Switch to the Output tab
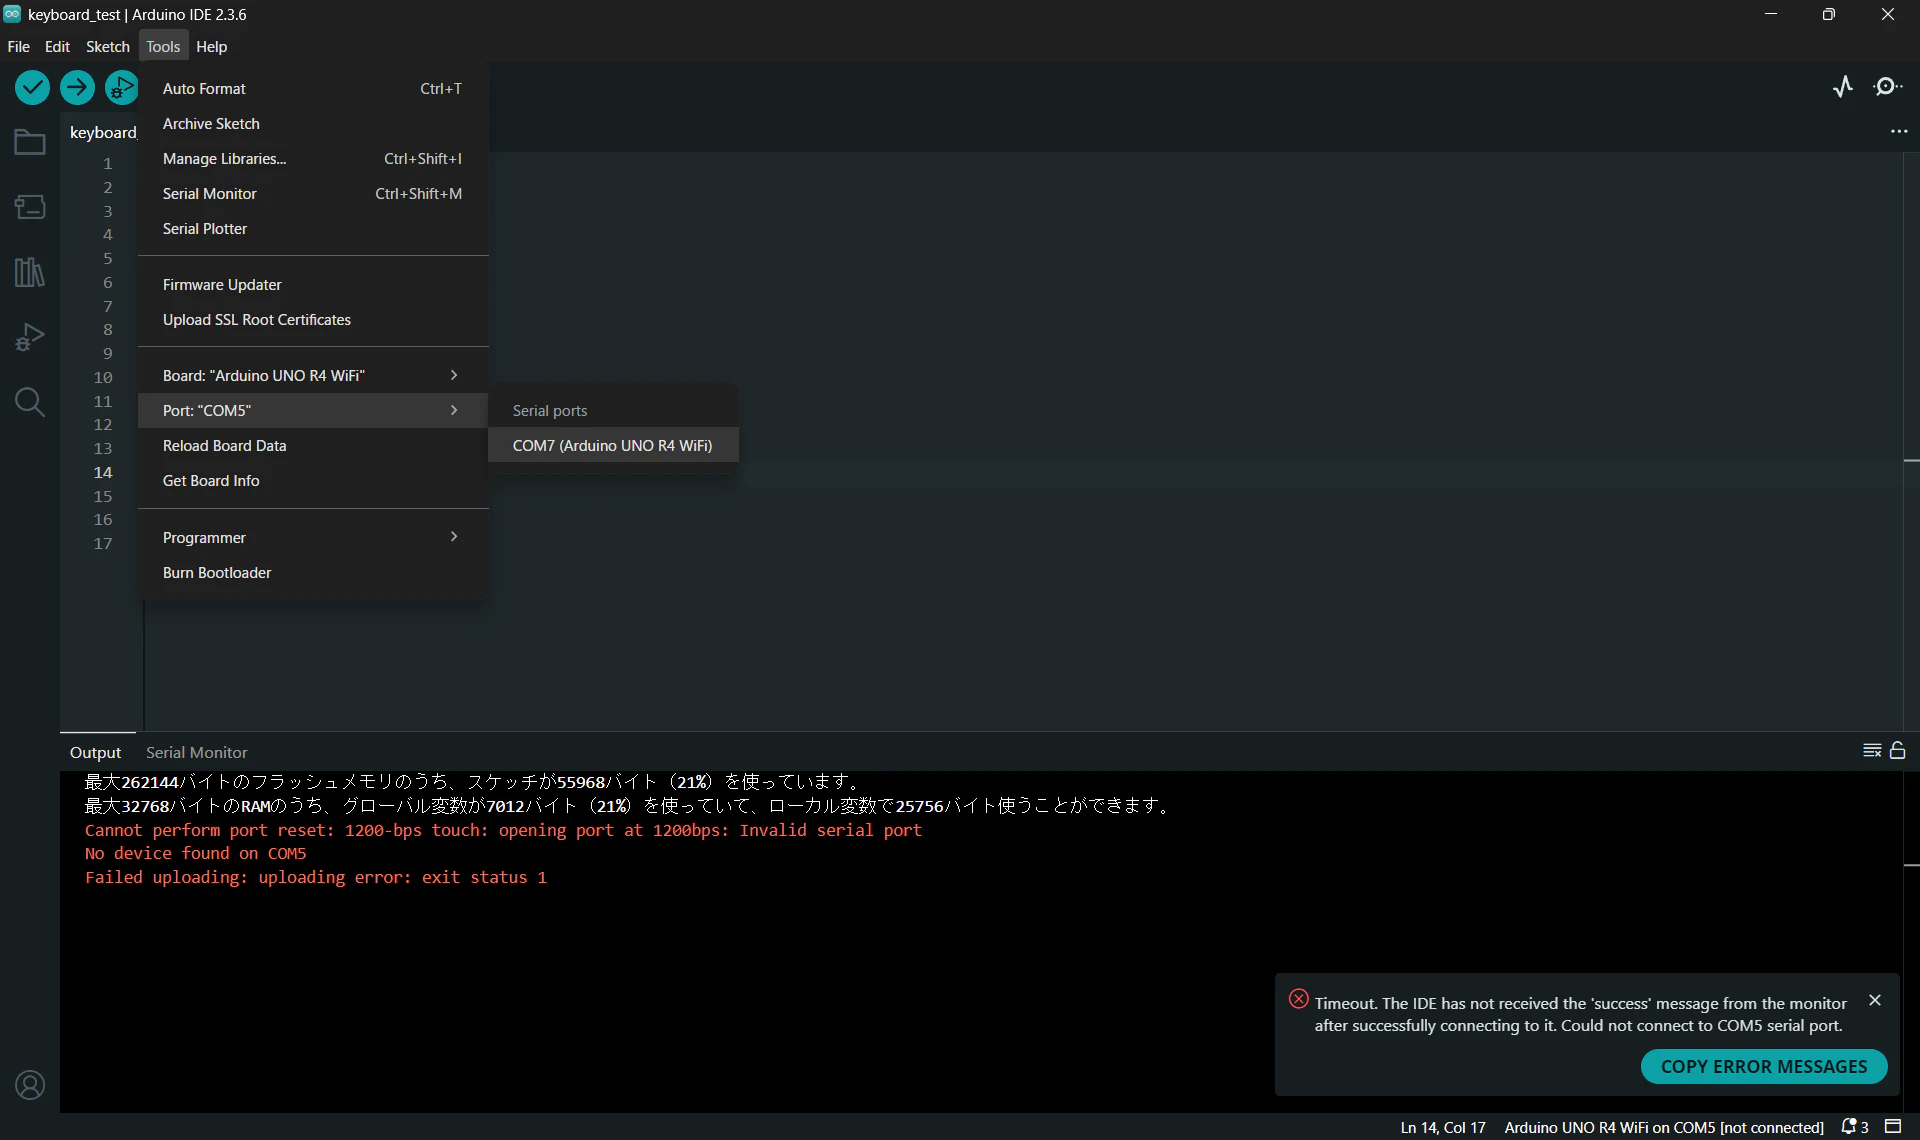Image resolution: width=1920 pixels, height=1140 pixels. (x=95, y=752)
